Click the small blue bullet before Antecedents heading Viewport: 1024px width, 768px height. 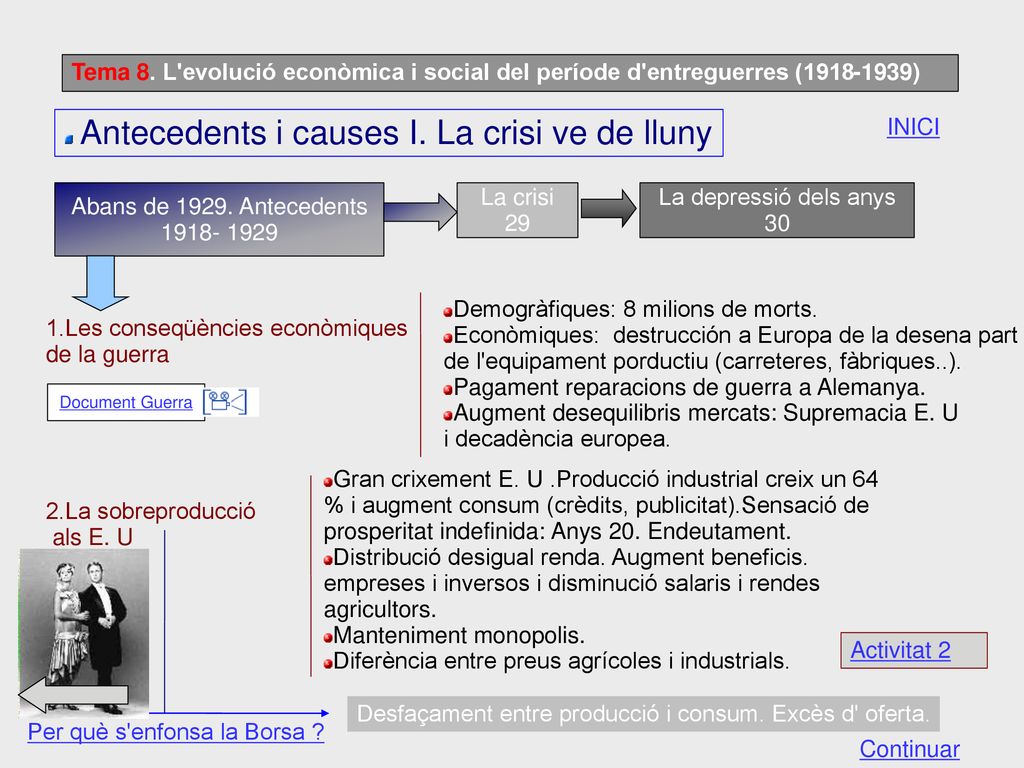tap(69, 138)
